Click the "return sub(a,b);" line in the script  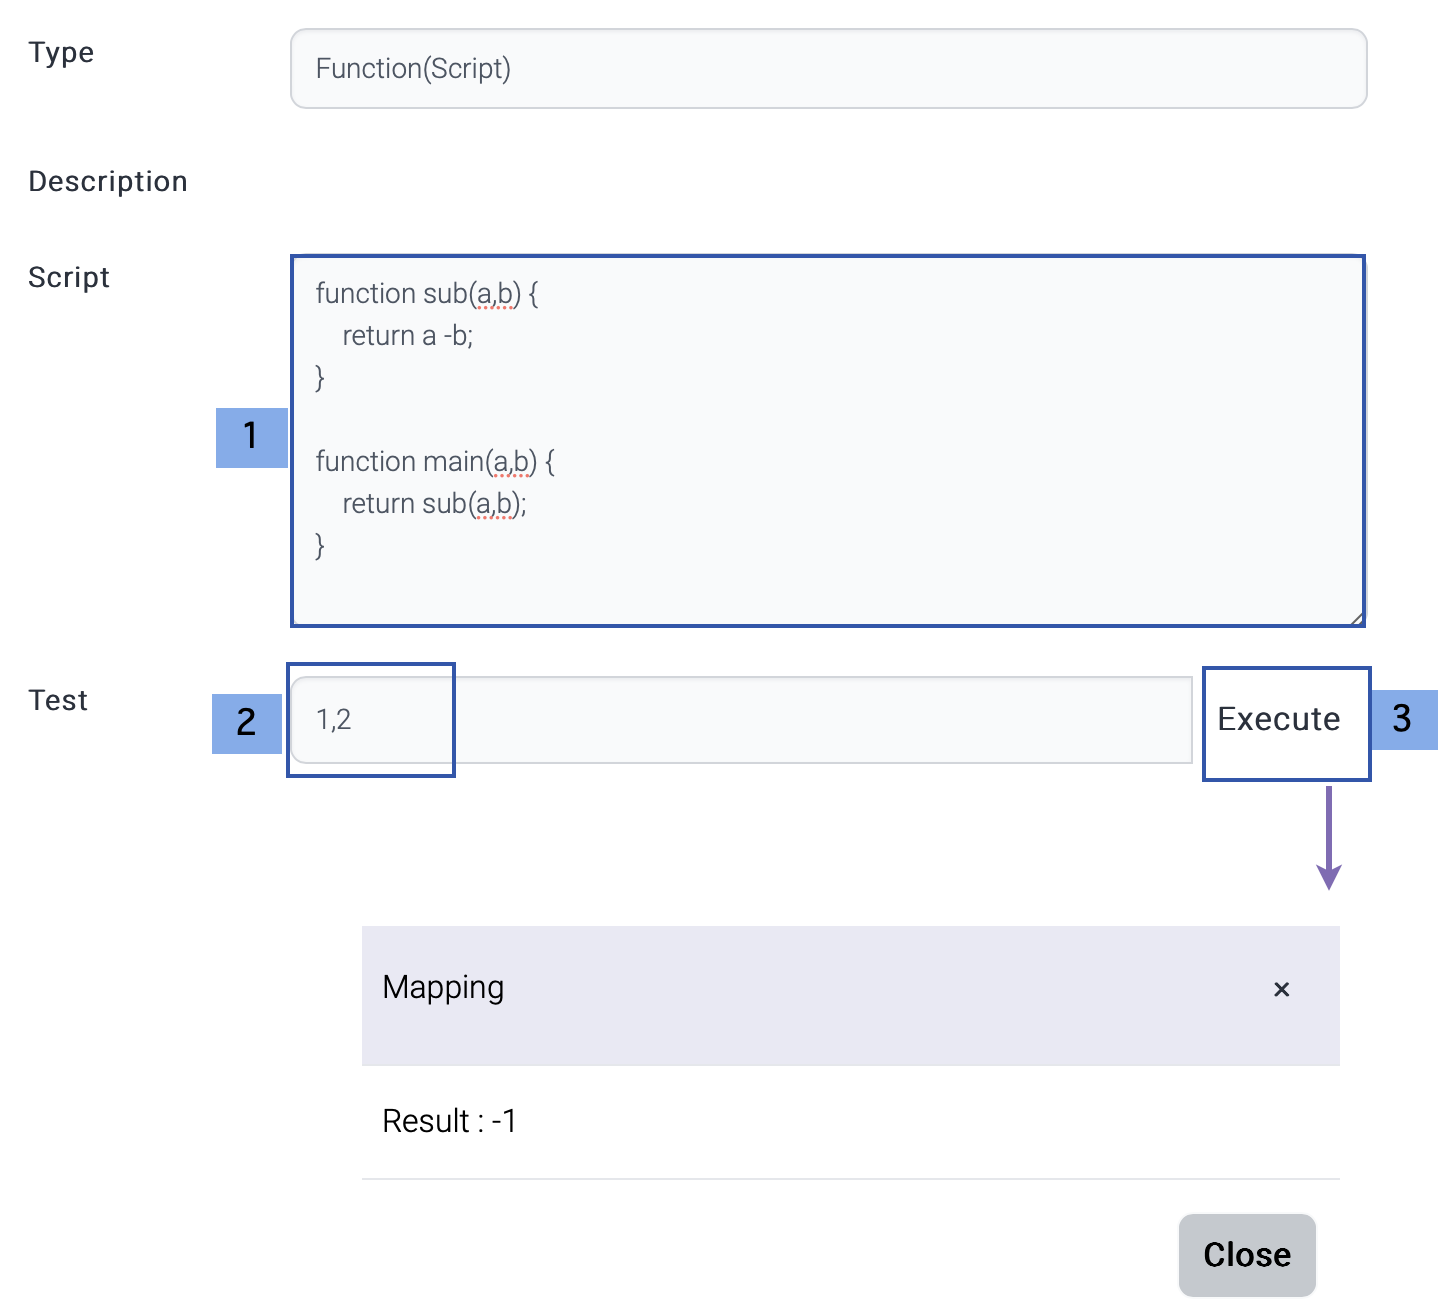pos(434,504)
